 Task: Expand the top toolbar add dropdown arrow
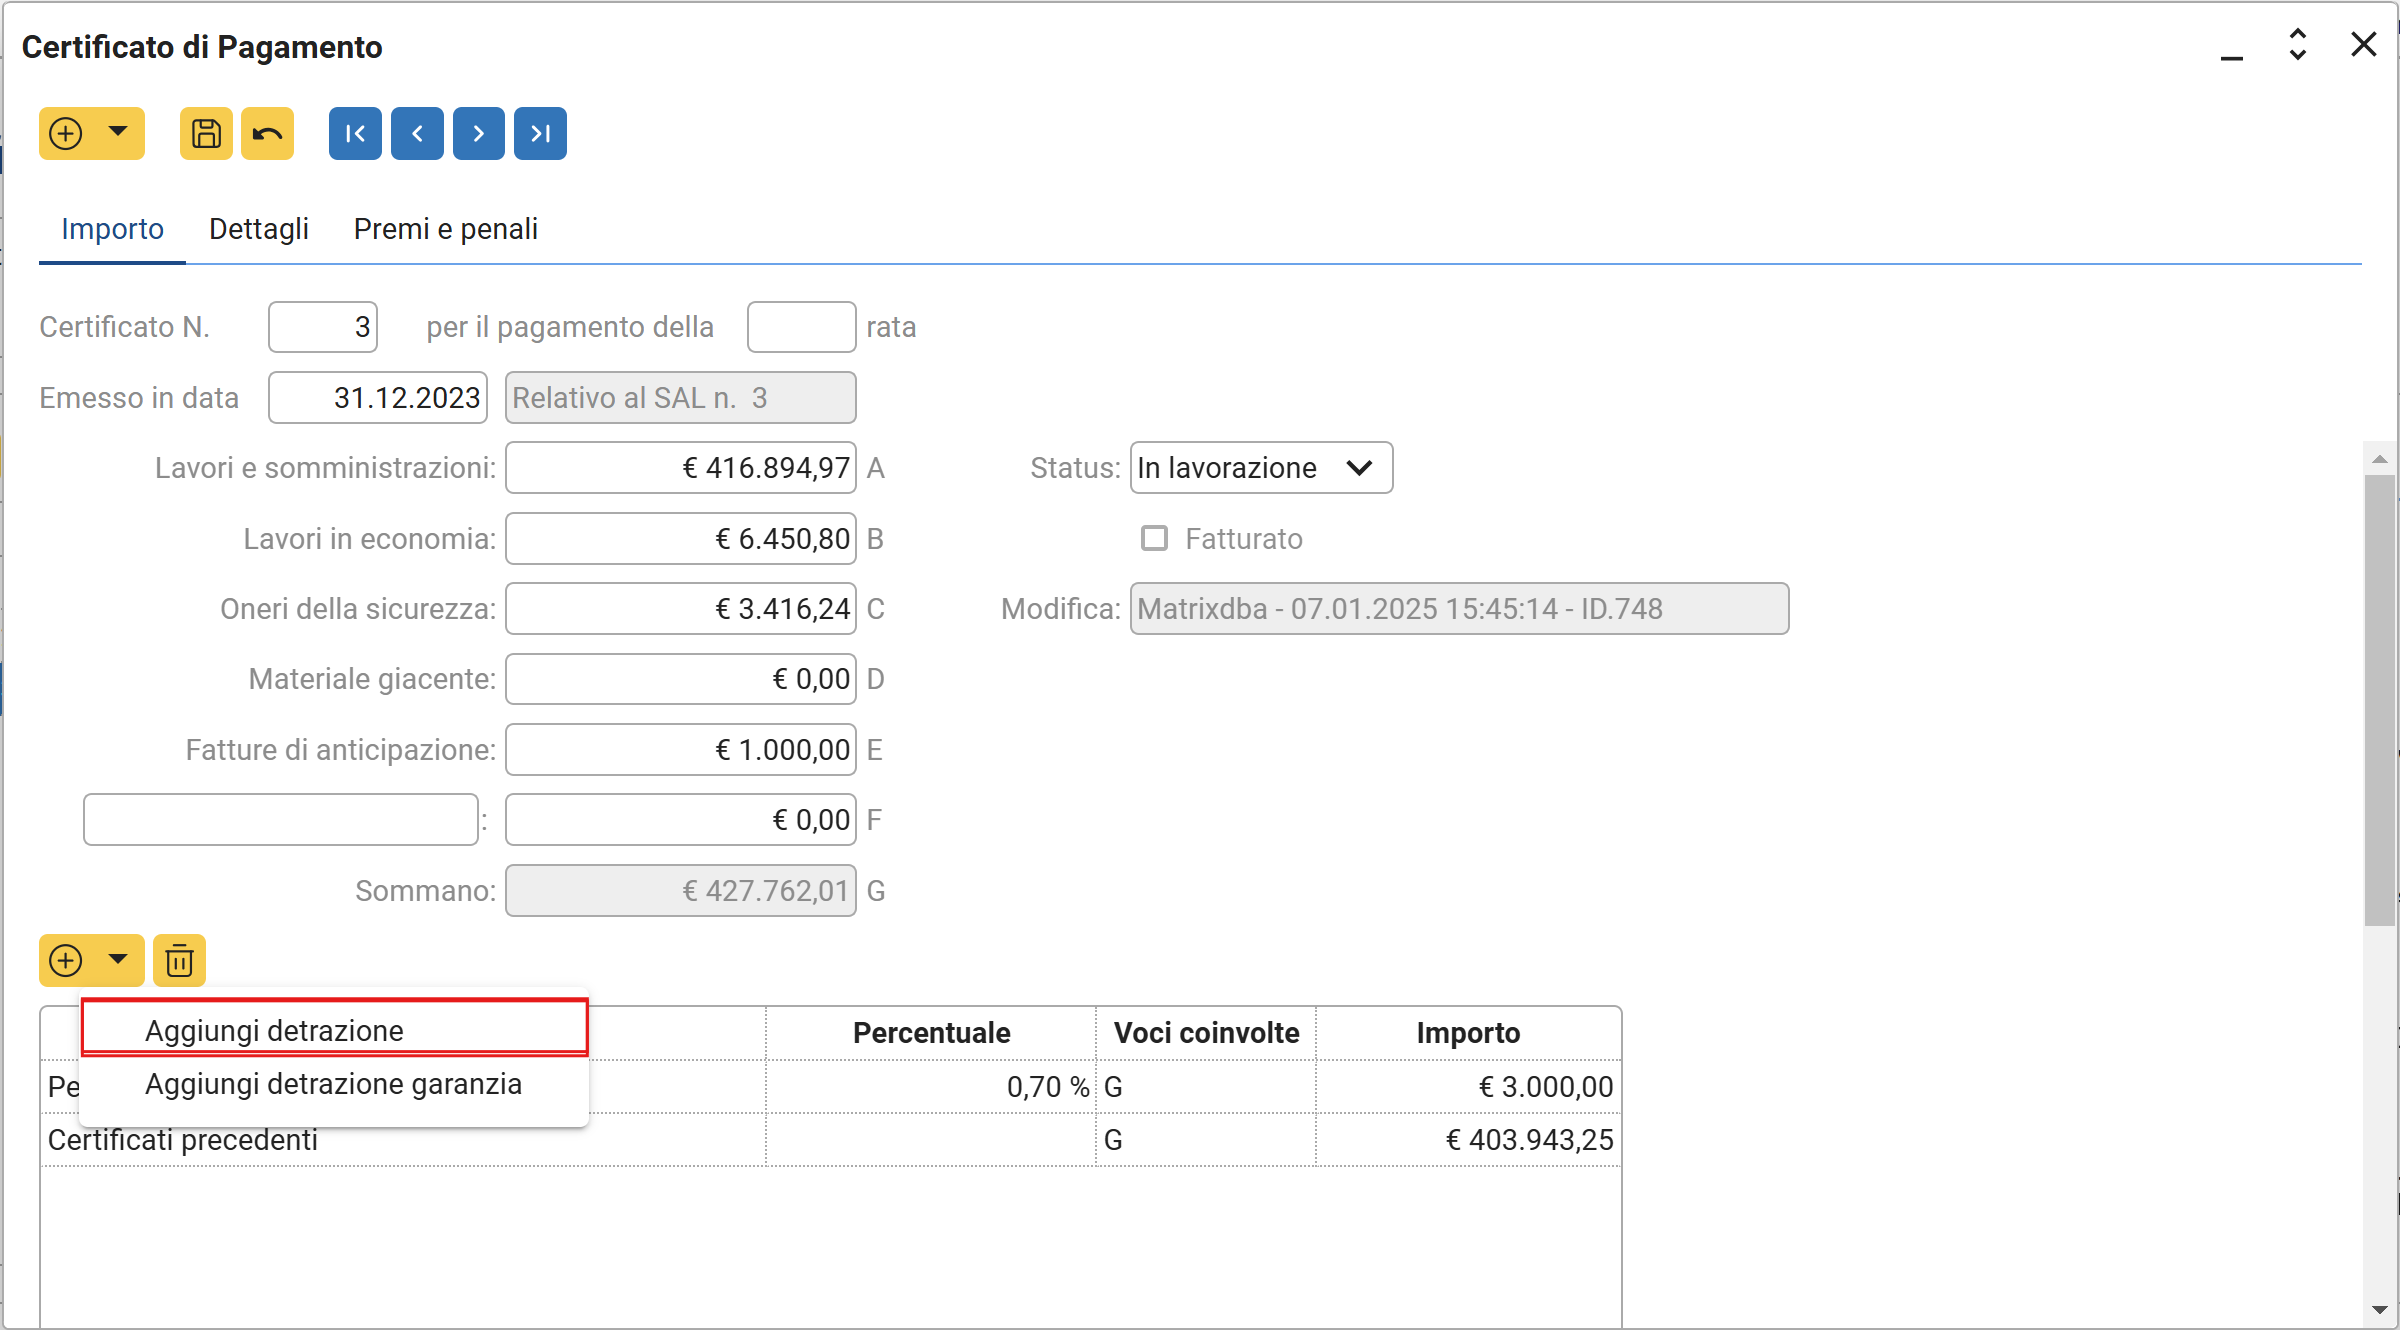coord(118,131)
